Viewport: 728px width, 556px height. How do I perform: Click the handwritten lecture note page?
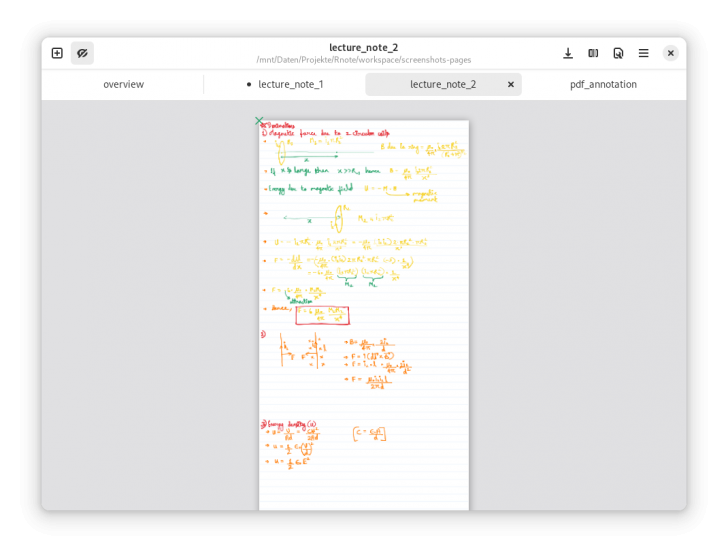pyautogui.click(x=364, y=315)
